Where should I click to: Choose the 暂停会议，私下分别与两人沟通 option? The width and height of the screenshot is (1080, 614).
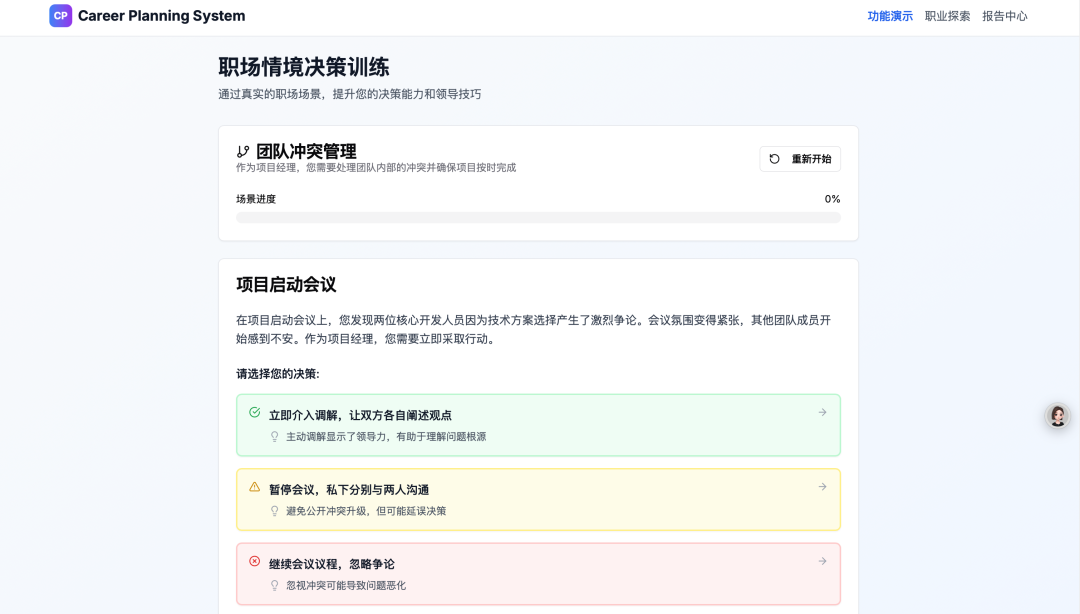tap(538, 499)
